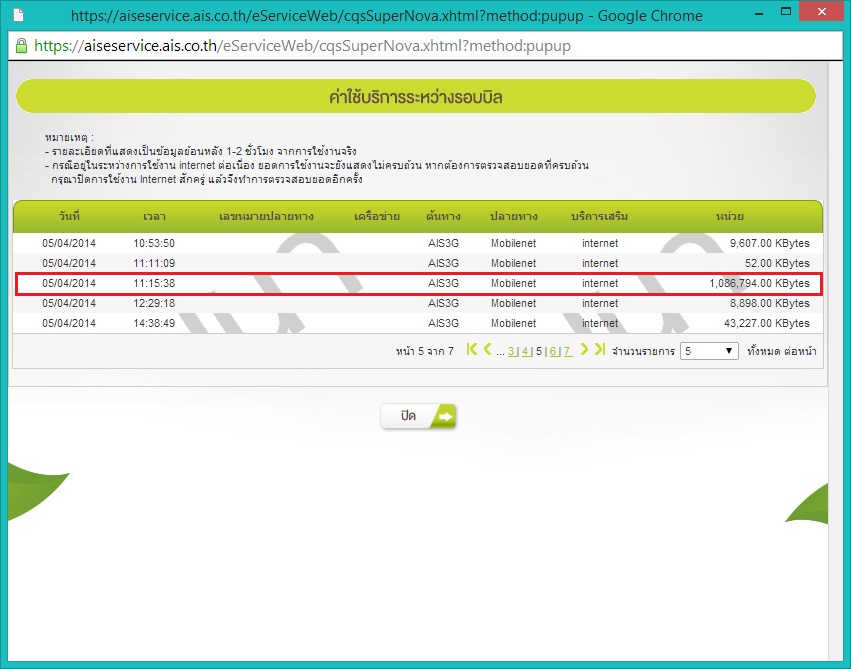851x669 pixels.
Task: Maximize the Chrome popup window
Action: click(x=785, y=11)
